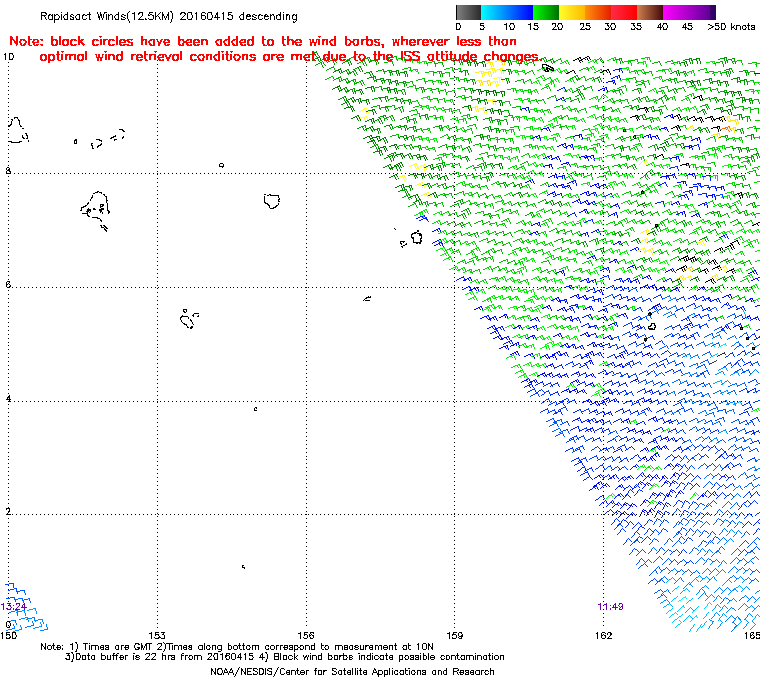This screenshot has width=760, height=688.
Task: Click the longitude '150' axis label
Action: (x=9, y=635)
